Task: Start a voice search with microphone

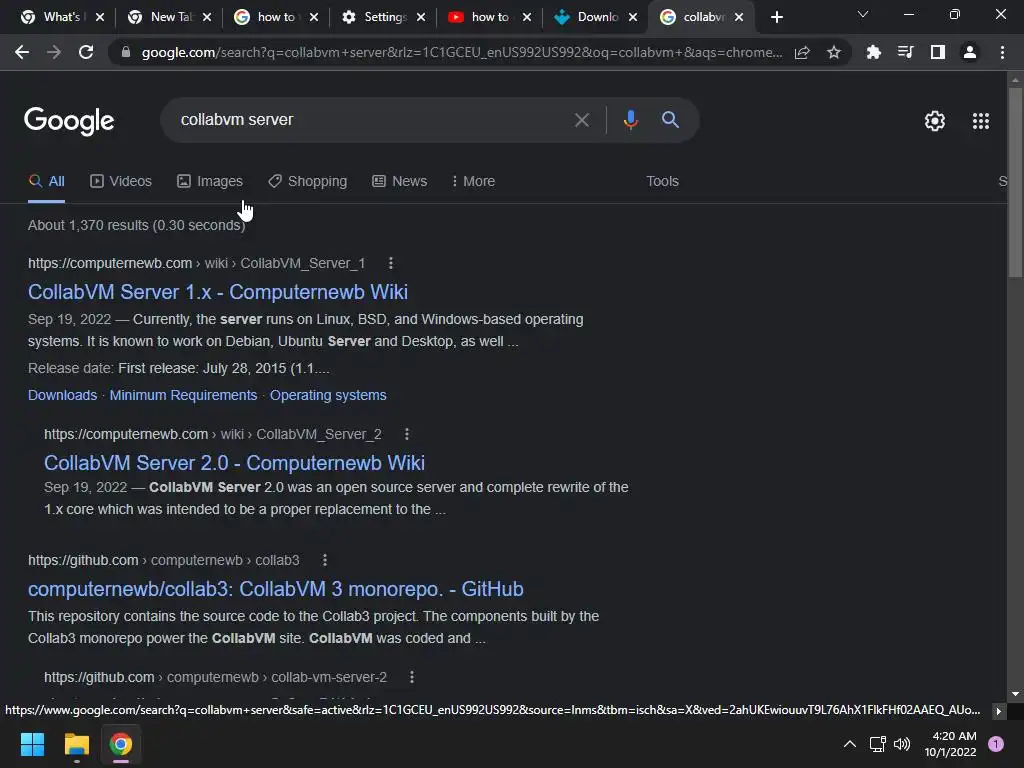Action: click(630, 120)
